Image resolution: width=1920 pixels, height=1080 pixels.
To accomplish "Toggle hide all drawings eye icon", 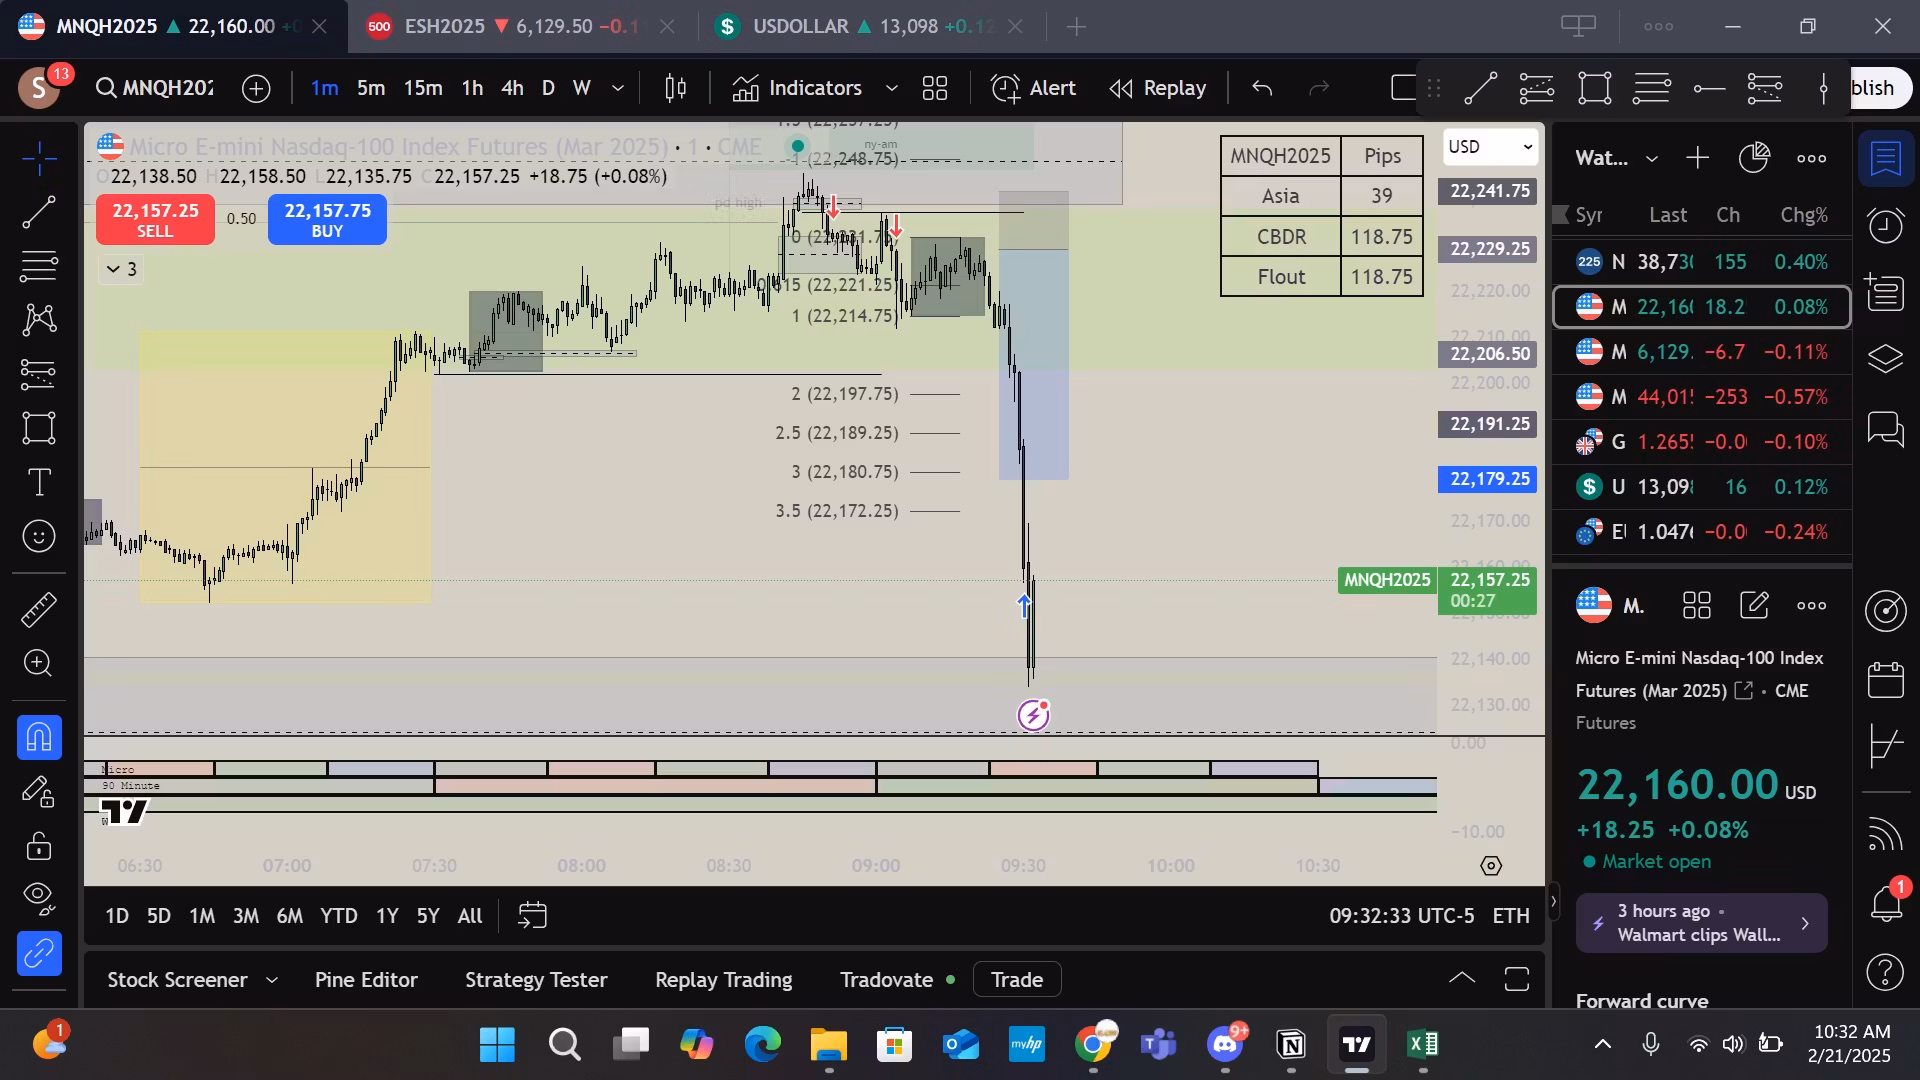I will [x=39, y=895].
